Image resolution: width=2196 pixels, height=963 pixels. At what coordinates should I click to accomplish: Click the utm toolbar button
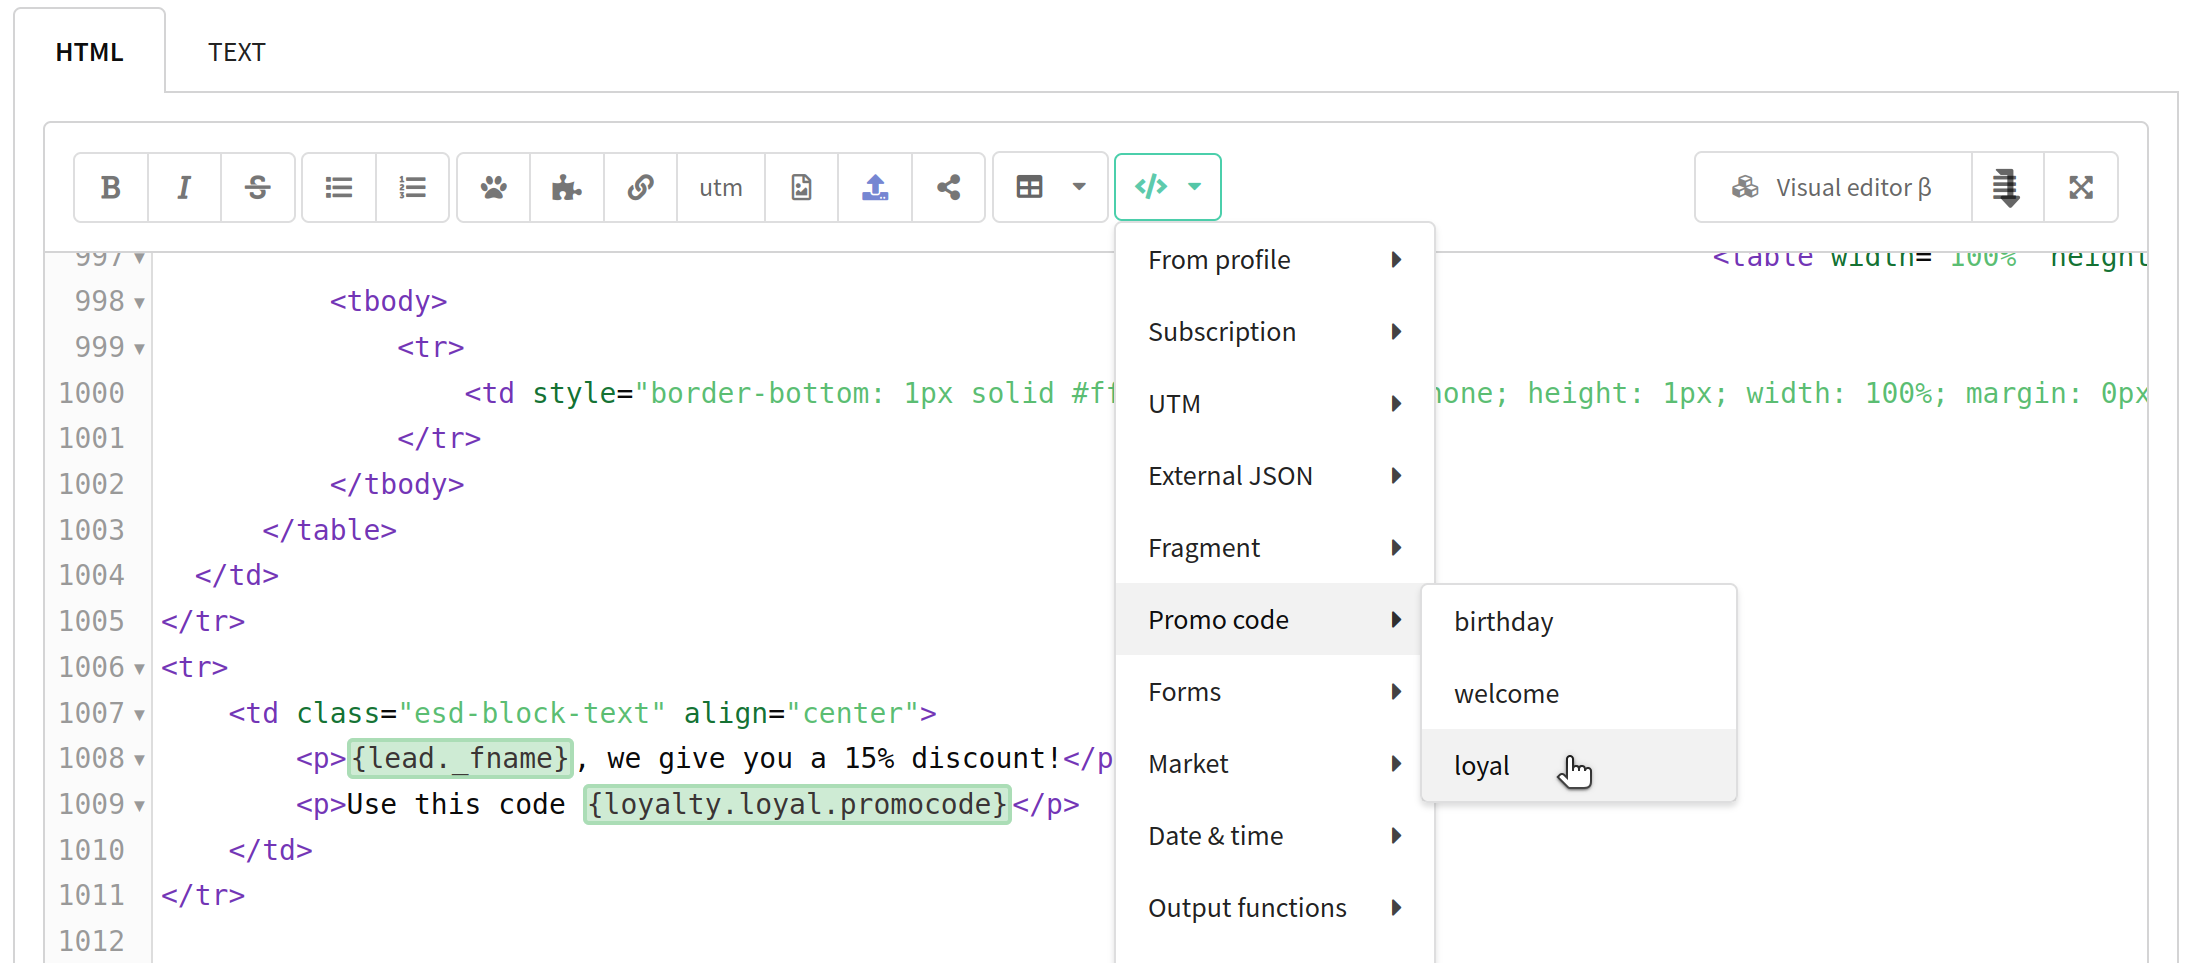[x=721, y=187]
